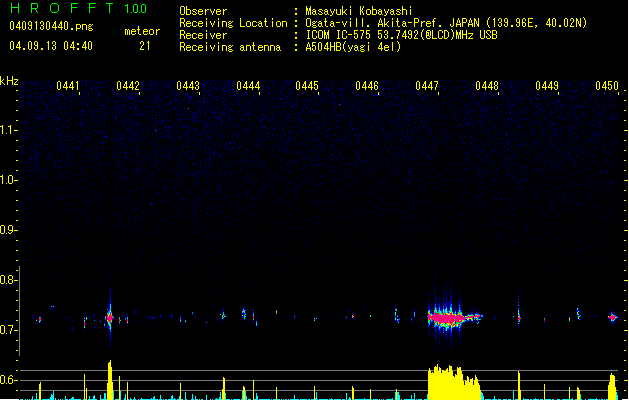Click the meteor count value 21
Image resolution: width=629 pixels, height=400 pixels.
[x=145, y=46]
